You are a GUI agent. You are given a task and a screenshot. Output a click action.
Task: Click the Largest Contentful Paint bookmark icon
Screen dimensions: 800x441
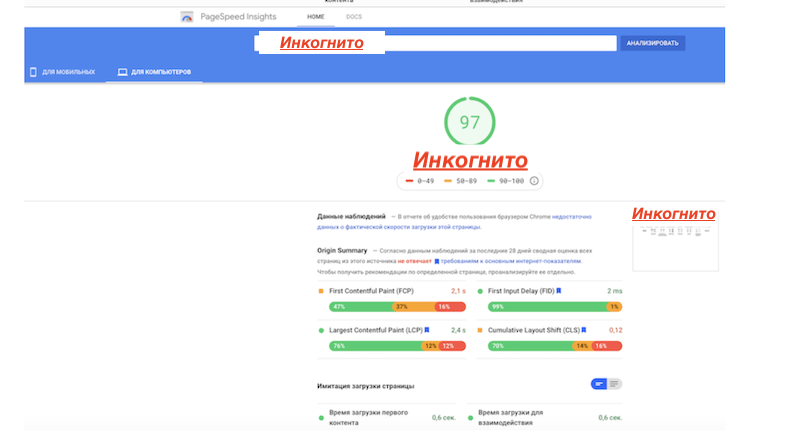point(427,330)
